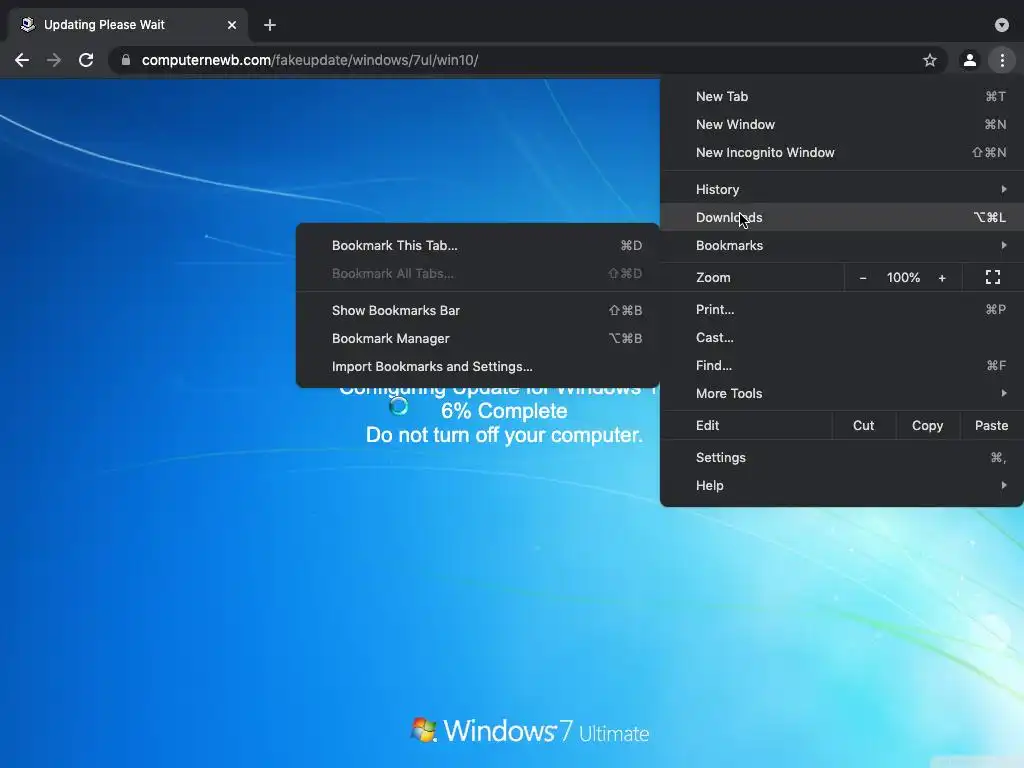The image size is (1024, 768).
Task: Click the Windows 7 Ultimate logo
Action: click(x=530, y=731)
